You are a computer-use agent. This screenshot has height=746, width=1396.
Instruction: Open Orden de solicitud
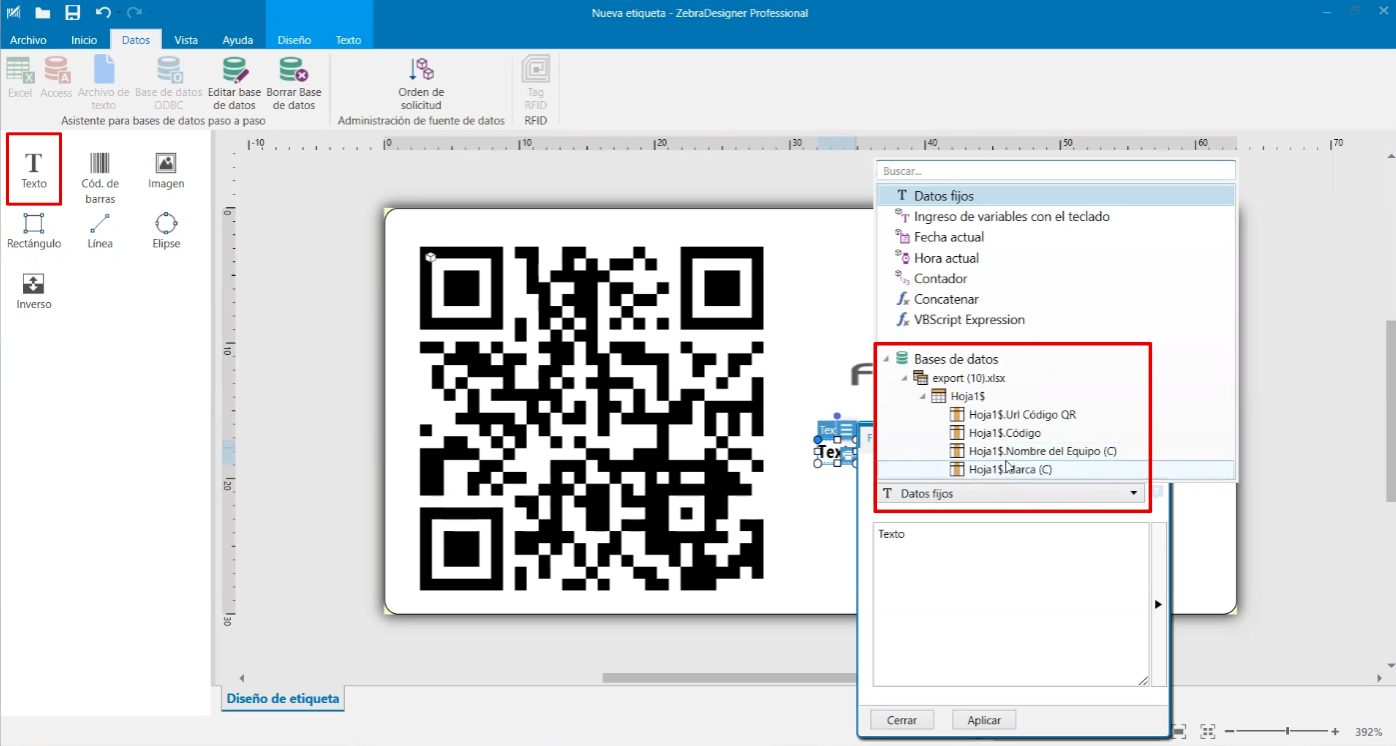point(421,83)
